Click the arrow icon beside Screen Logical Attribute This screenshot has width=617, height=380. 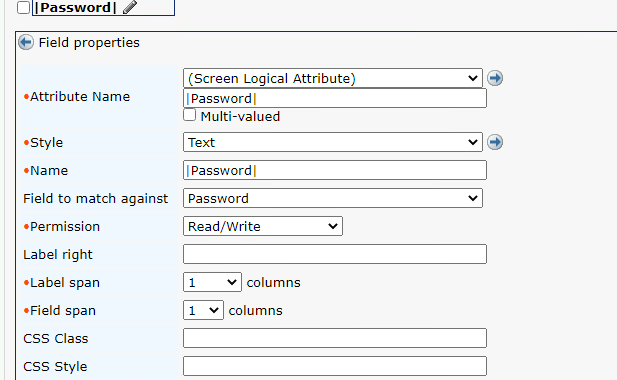(495, 78)
